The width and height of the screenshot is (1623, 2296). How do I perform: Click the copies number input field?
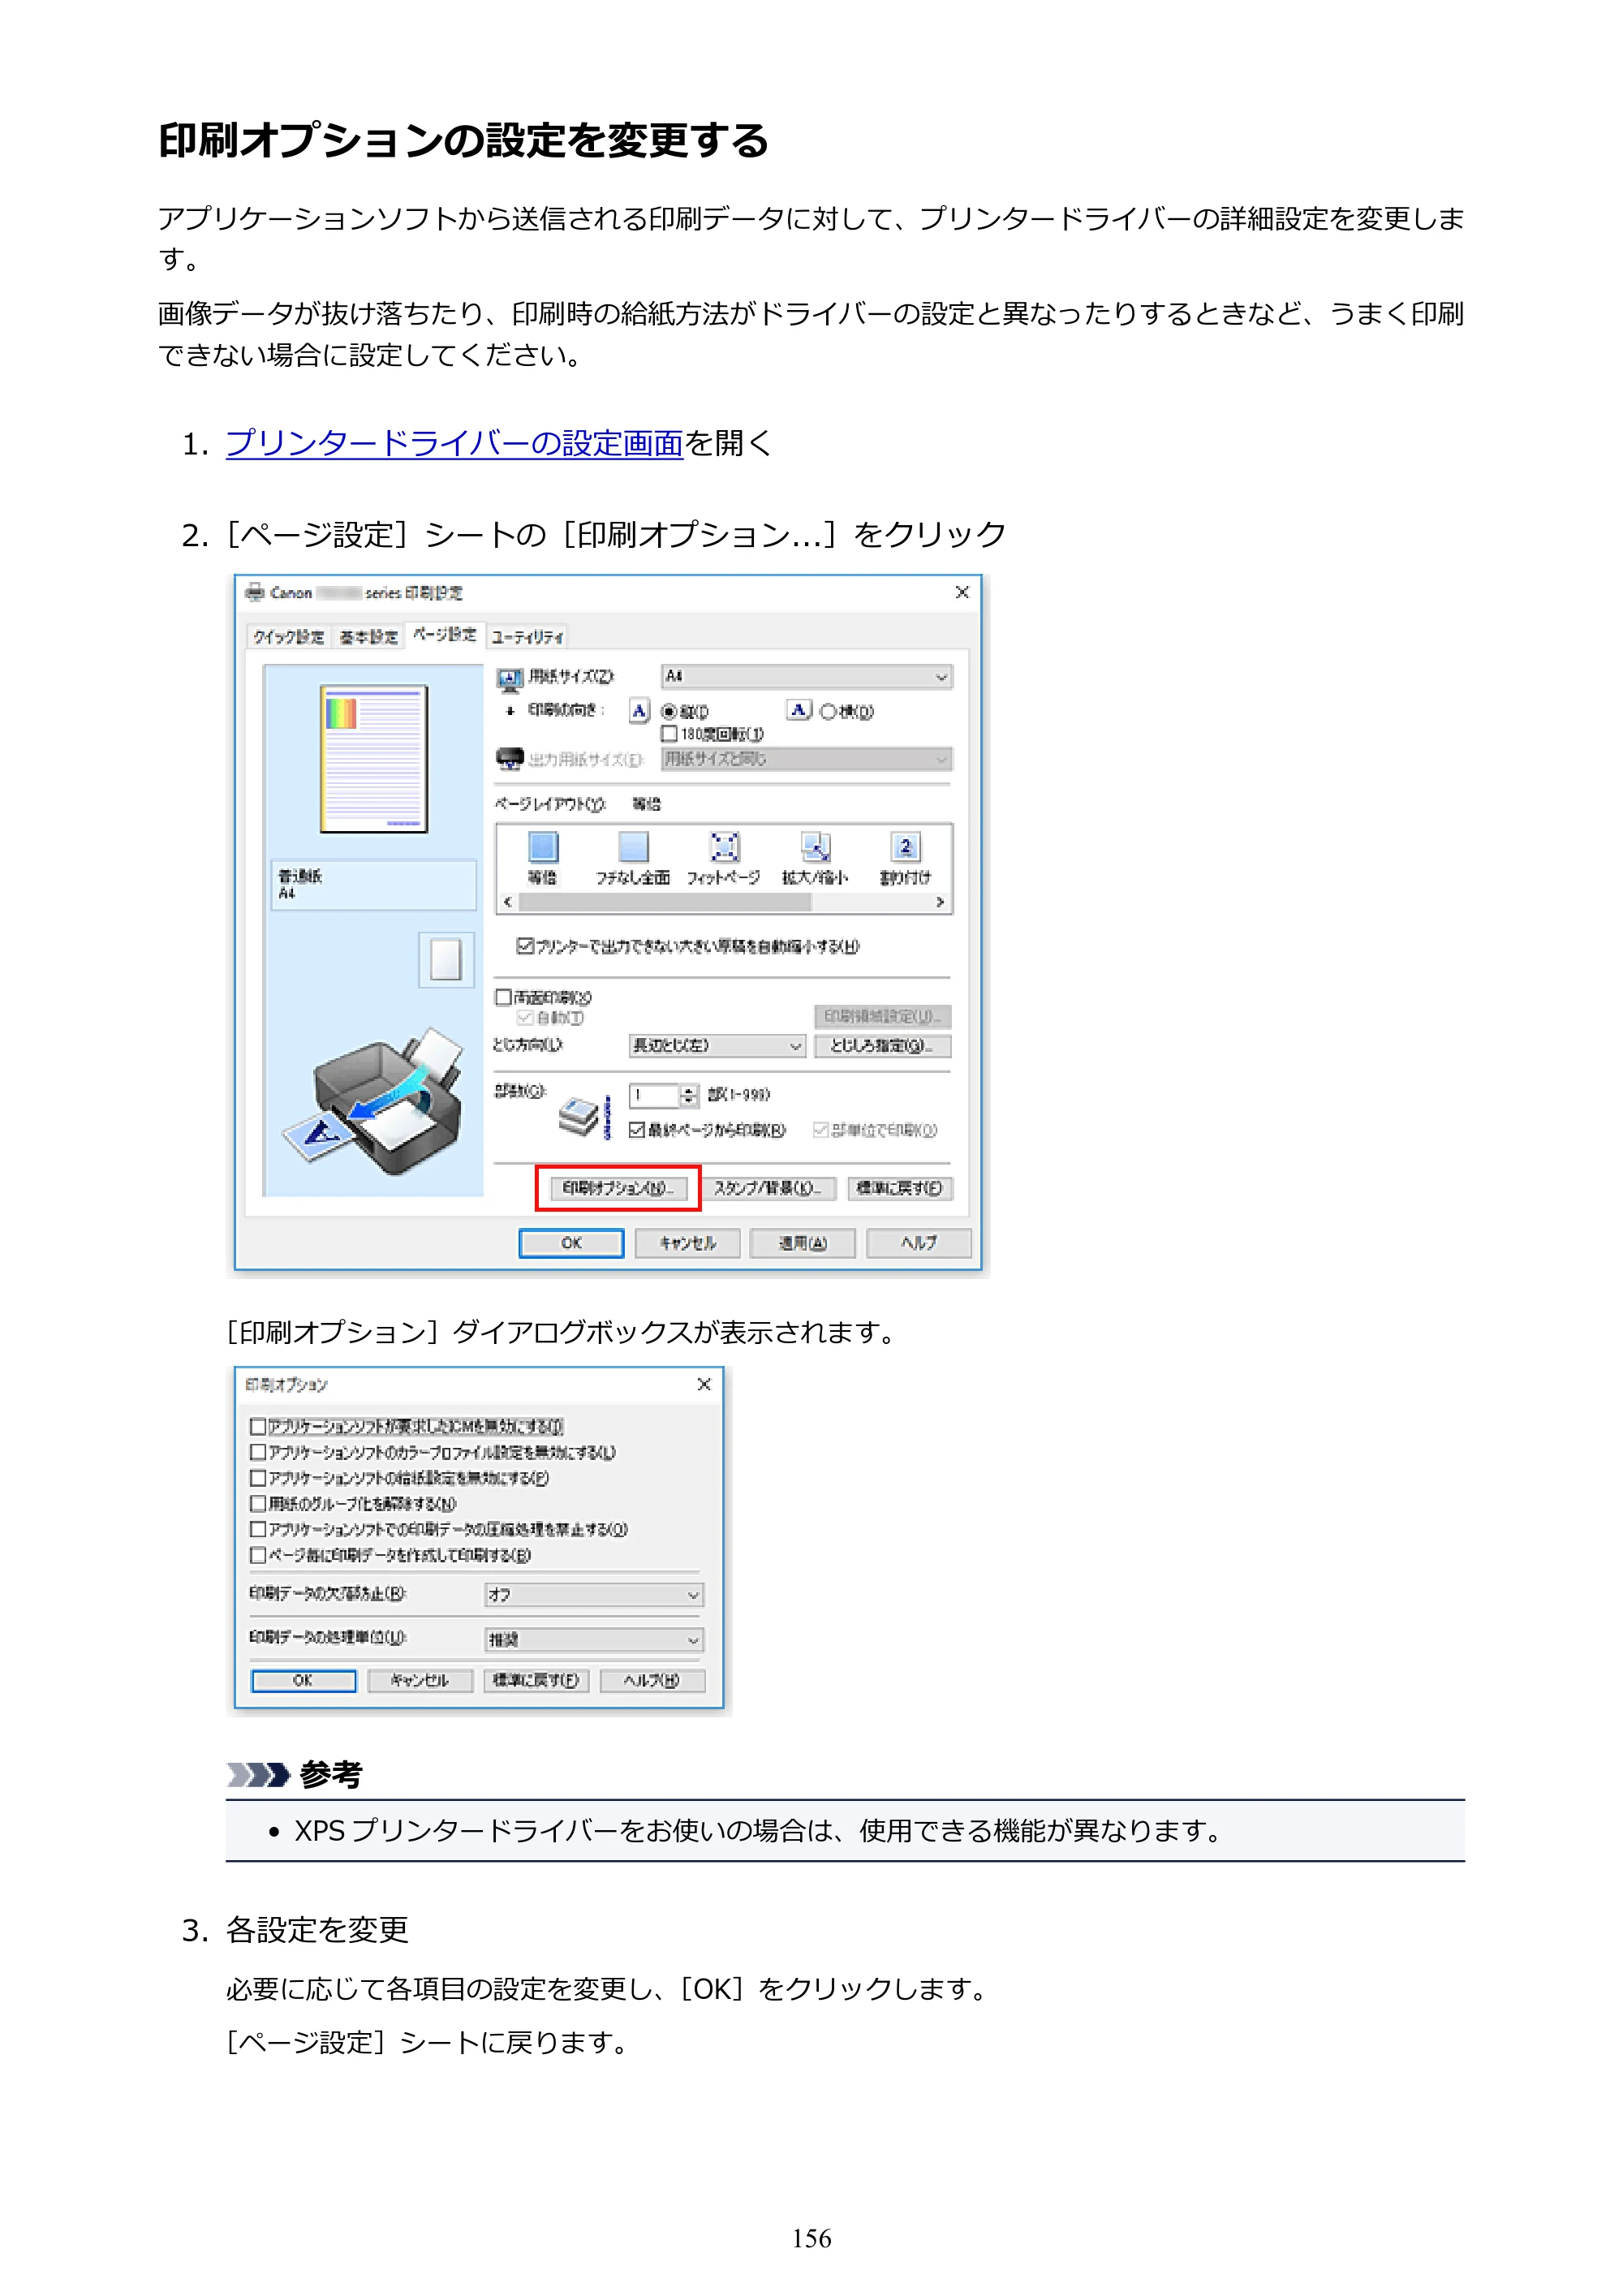(654, 1095)
